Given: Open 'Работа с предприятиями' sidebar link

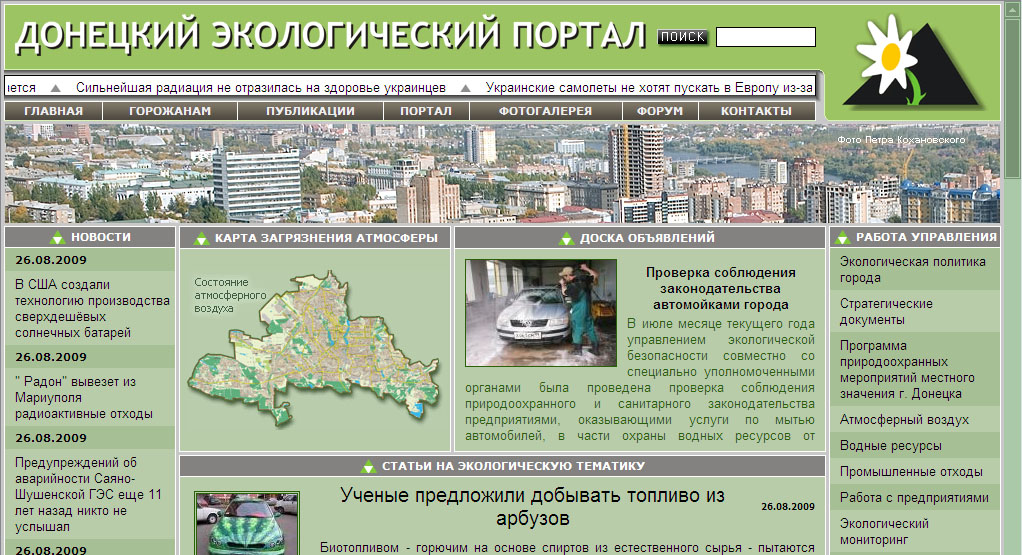Looking at the screenshot, I should (914, 498).
